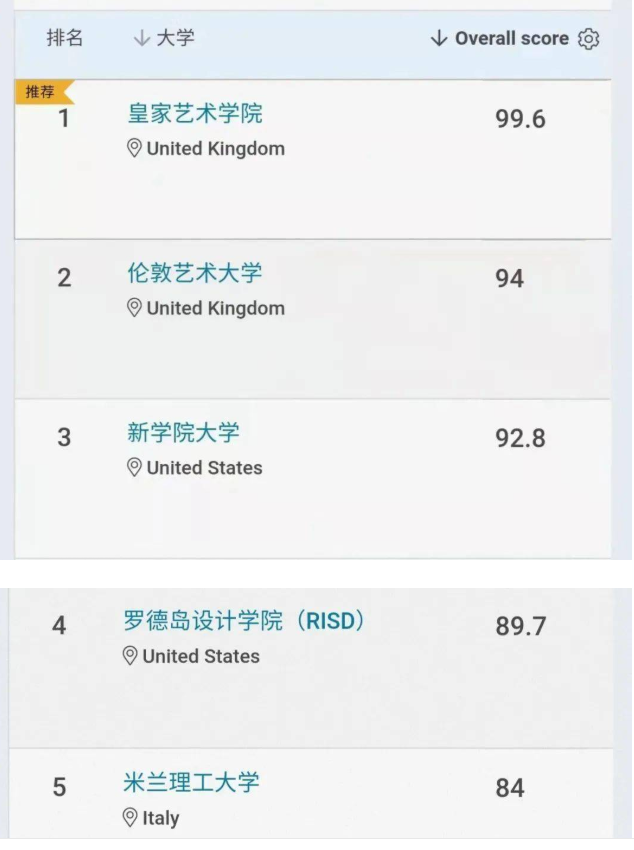Select the rank 3 row number
This screenshot has width=634, height=850.
point(64,437)
